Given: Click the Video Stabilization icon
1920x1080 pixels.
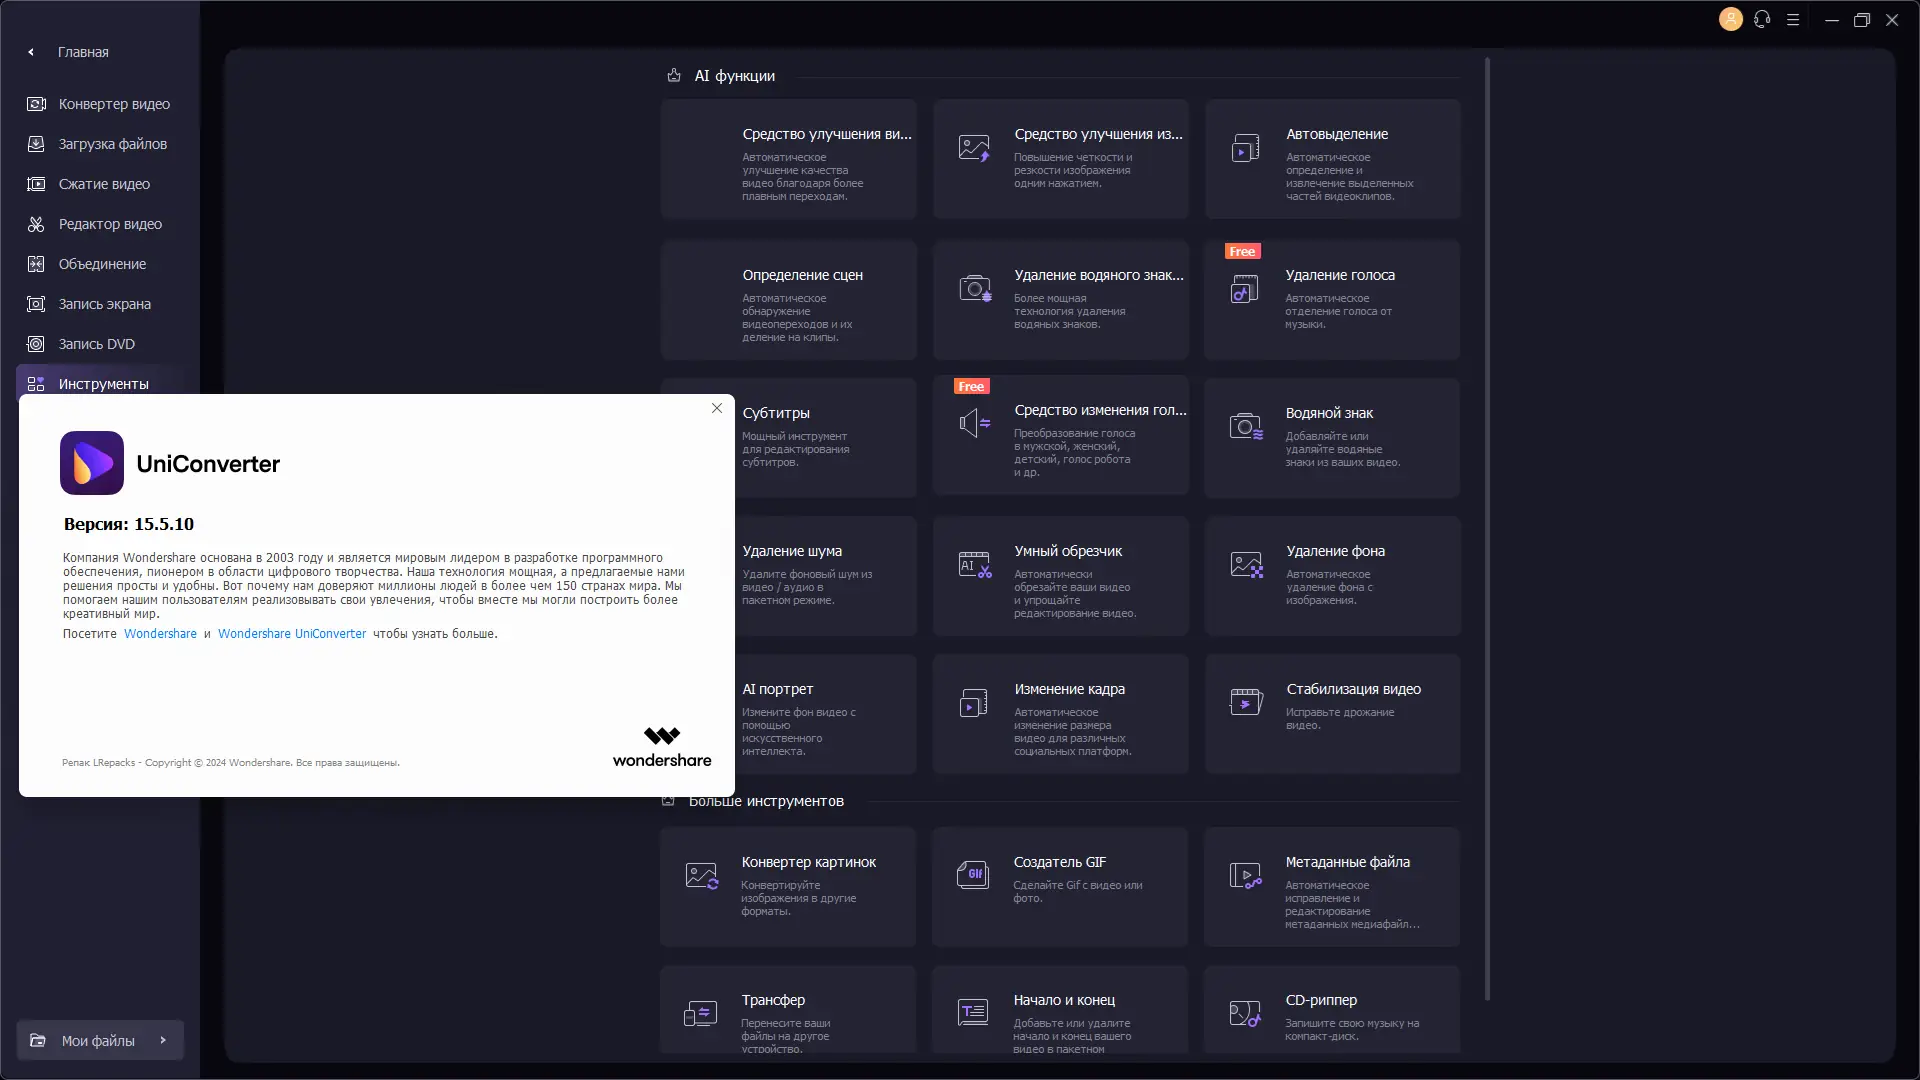Looking at the screenshot, I should [1246, 702].
